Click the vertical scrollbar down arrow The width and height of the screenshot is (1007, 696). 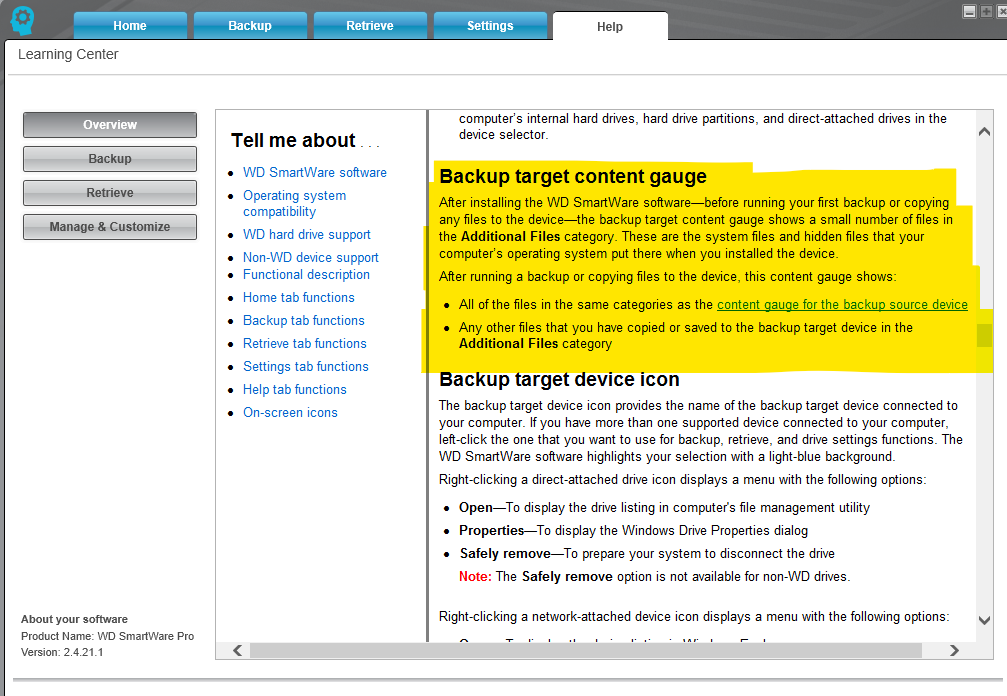[x=984, y=620]
